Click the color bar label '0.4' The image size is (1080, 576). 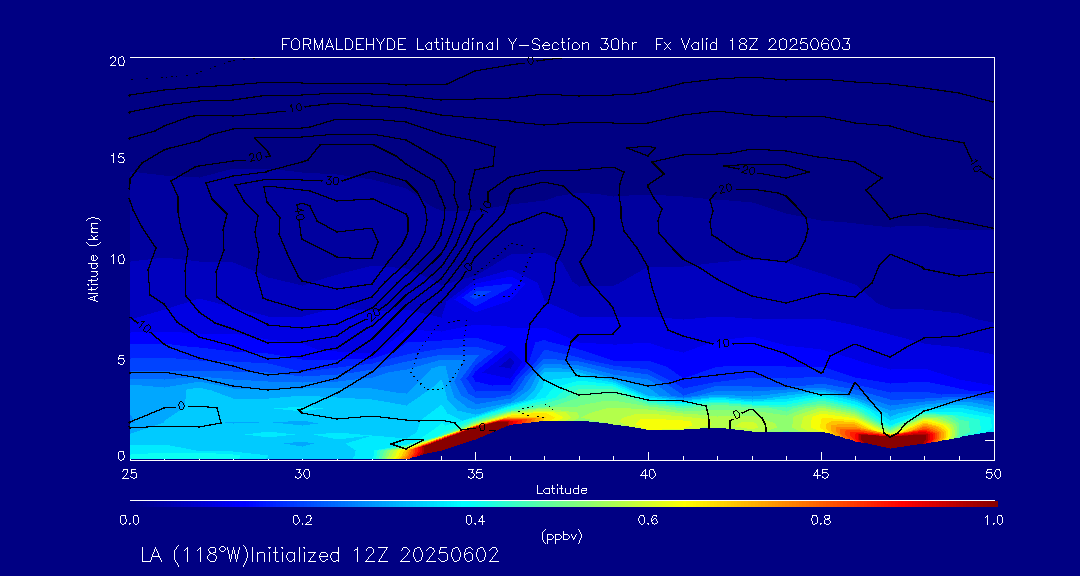point(475,520)
